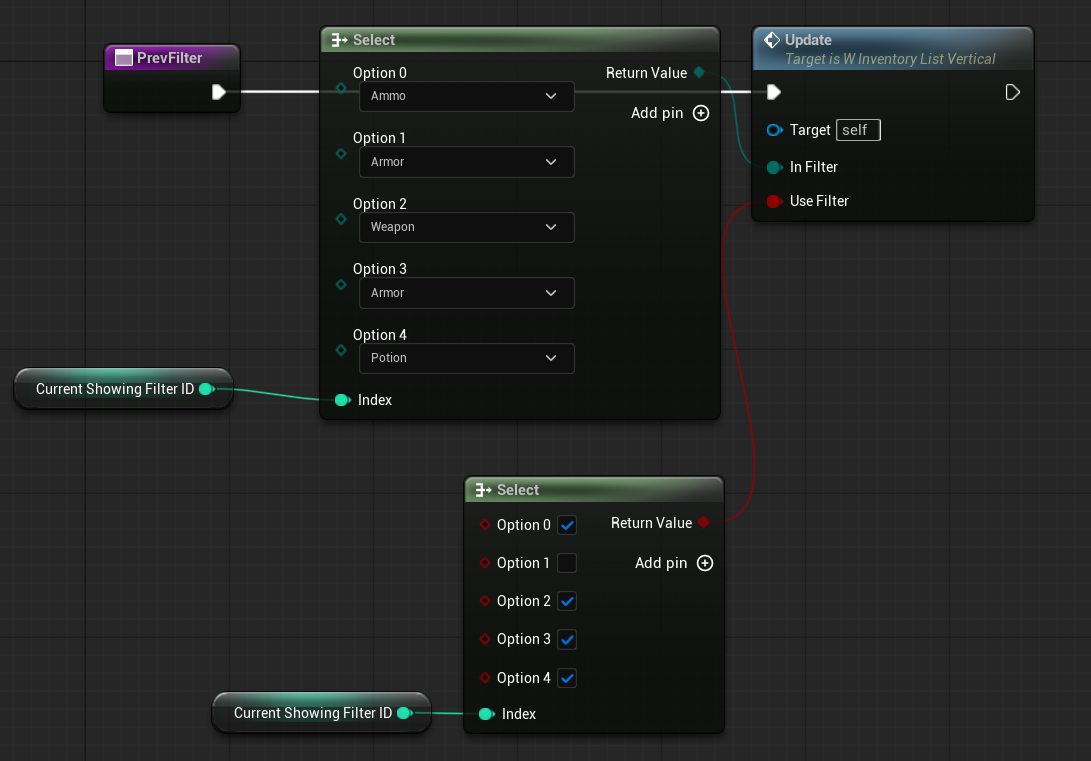Click the Update node execution output pin

1012,93
